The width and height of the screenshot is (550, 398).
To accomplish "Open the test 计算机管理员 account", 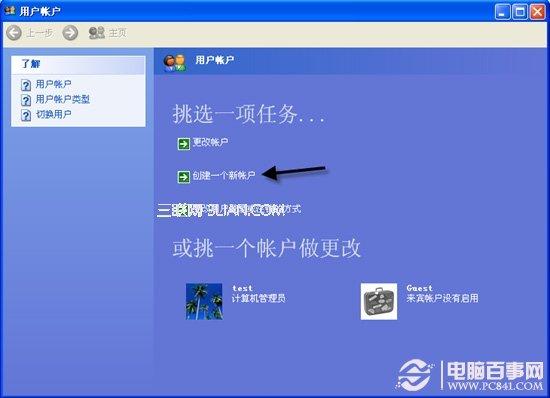I will point(259,294).
